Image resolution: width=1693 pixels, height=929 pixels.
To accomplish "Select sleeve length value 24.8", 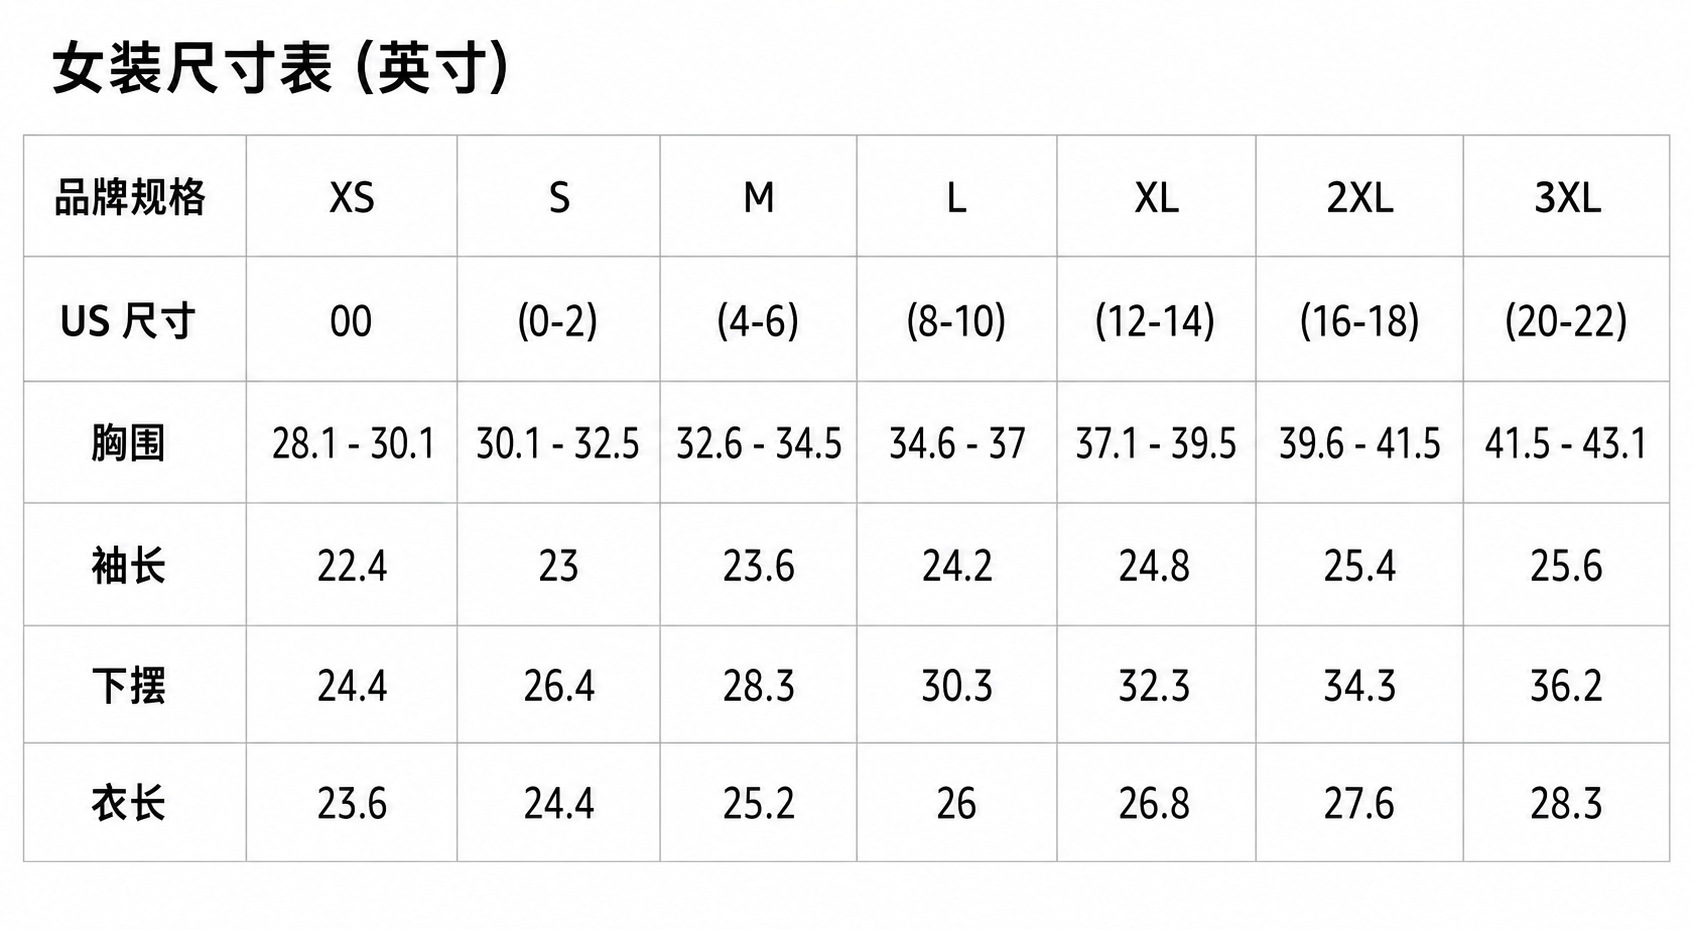I will pos(1154,566).
